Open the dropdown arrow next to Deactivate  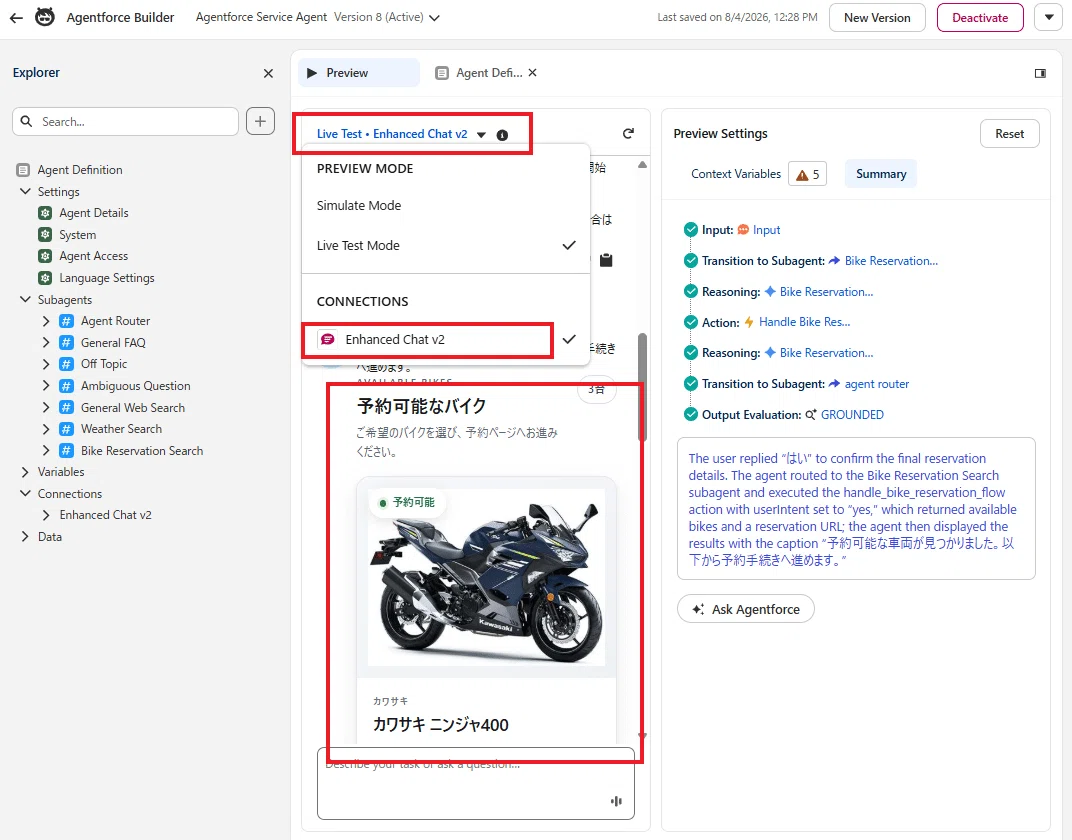pos(1049,18)
